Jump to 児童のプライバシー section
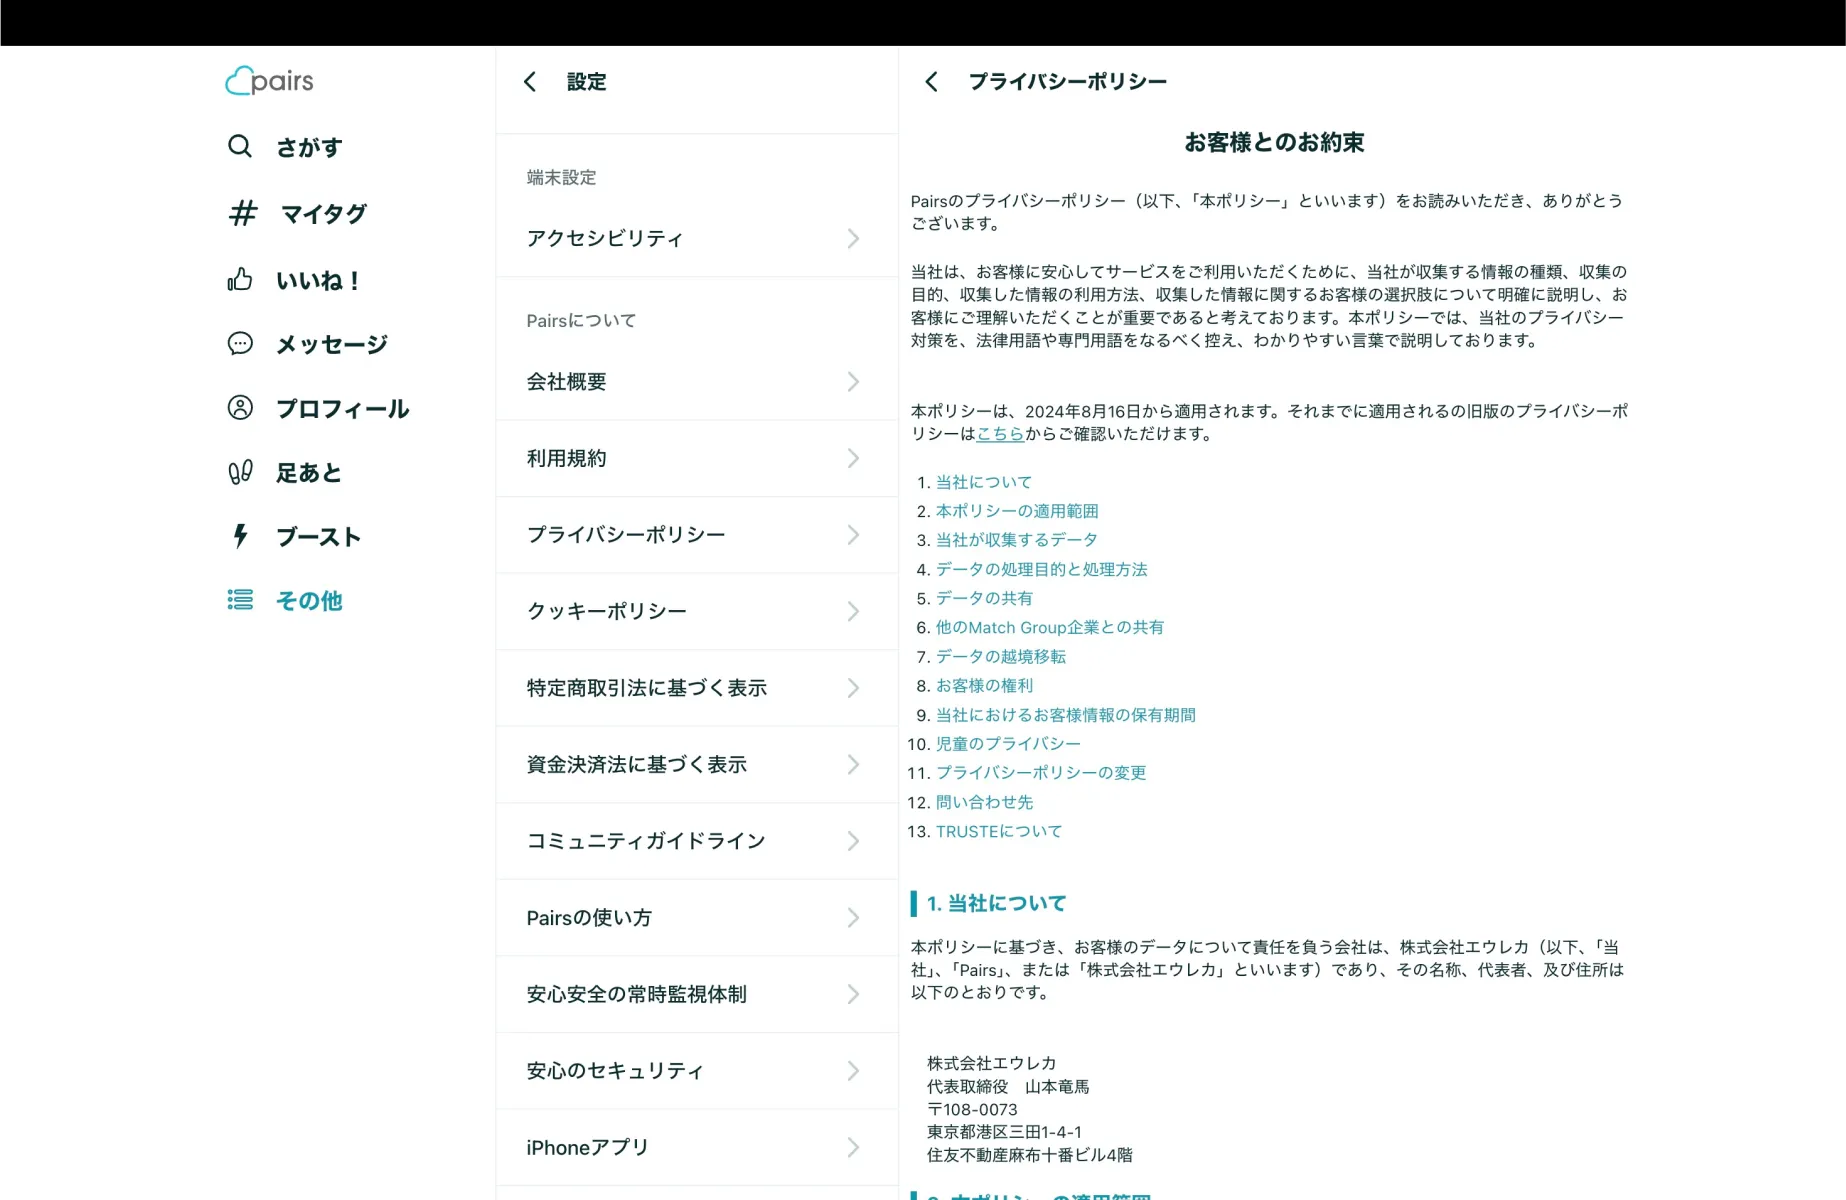This screenshot has width=1846, height=1200. pyautogui.click(x=1008, y=744)
